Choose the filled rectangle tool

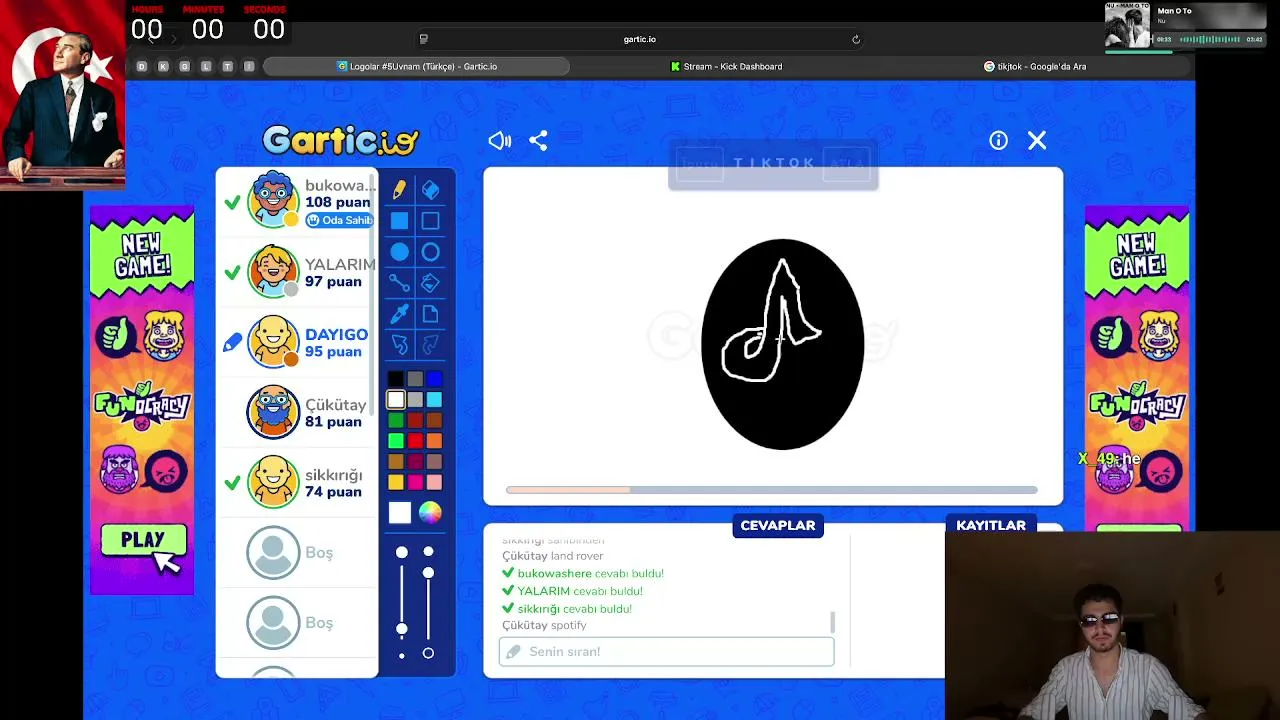click(399, 221)
